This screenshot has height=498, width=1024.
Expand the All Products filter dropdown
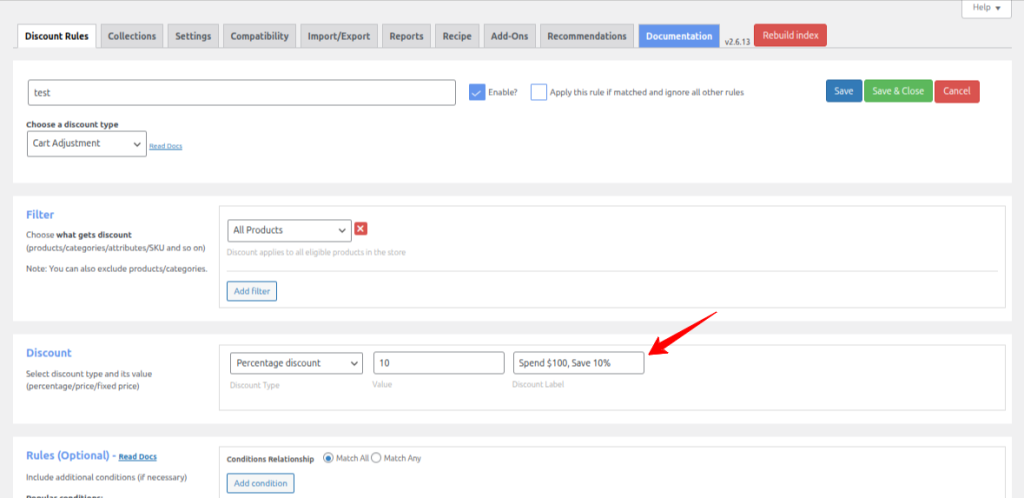click(x=289, y=230)
